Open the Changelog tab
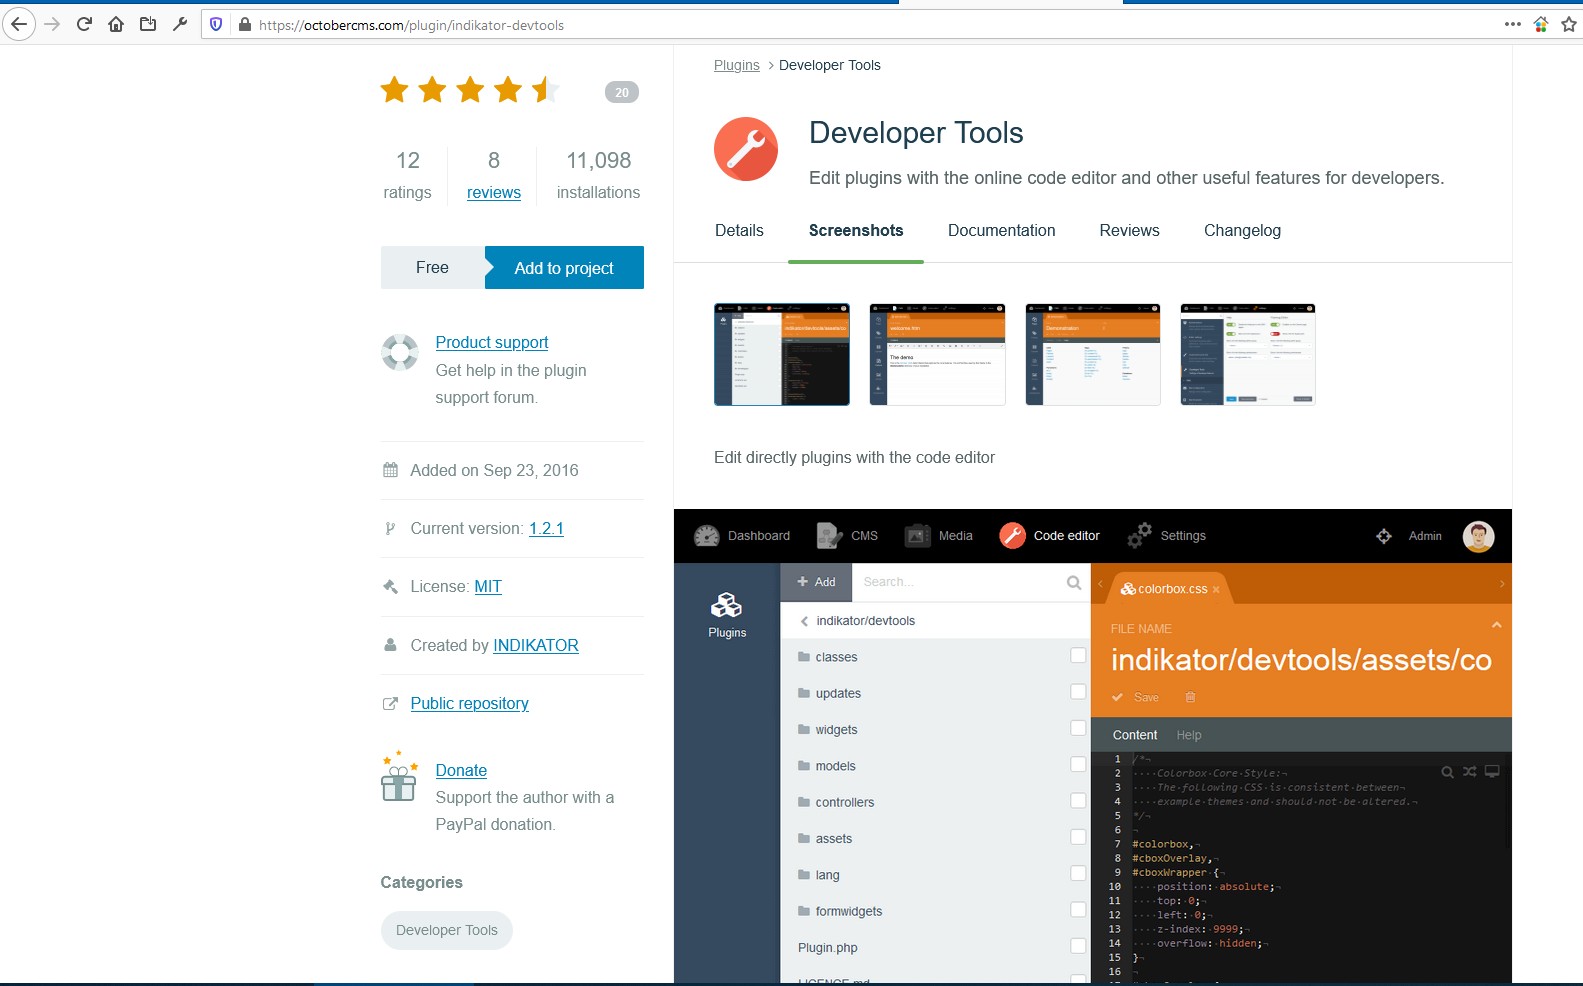1583x986 pixels. click(1241, 230)
